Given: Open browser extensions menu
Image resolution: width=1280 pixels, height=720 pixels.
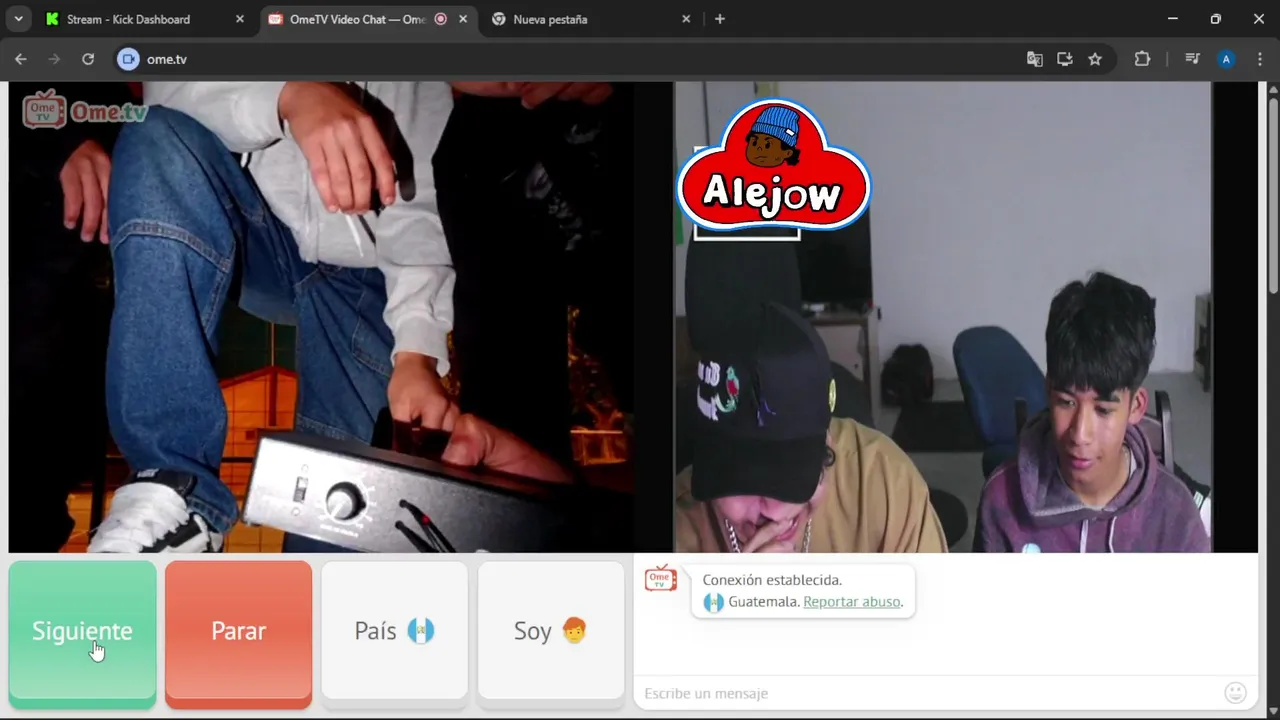Looking at the screenshot, I should coord(1142,59).
